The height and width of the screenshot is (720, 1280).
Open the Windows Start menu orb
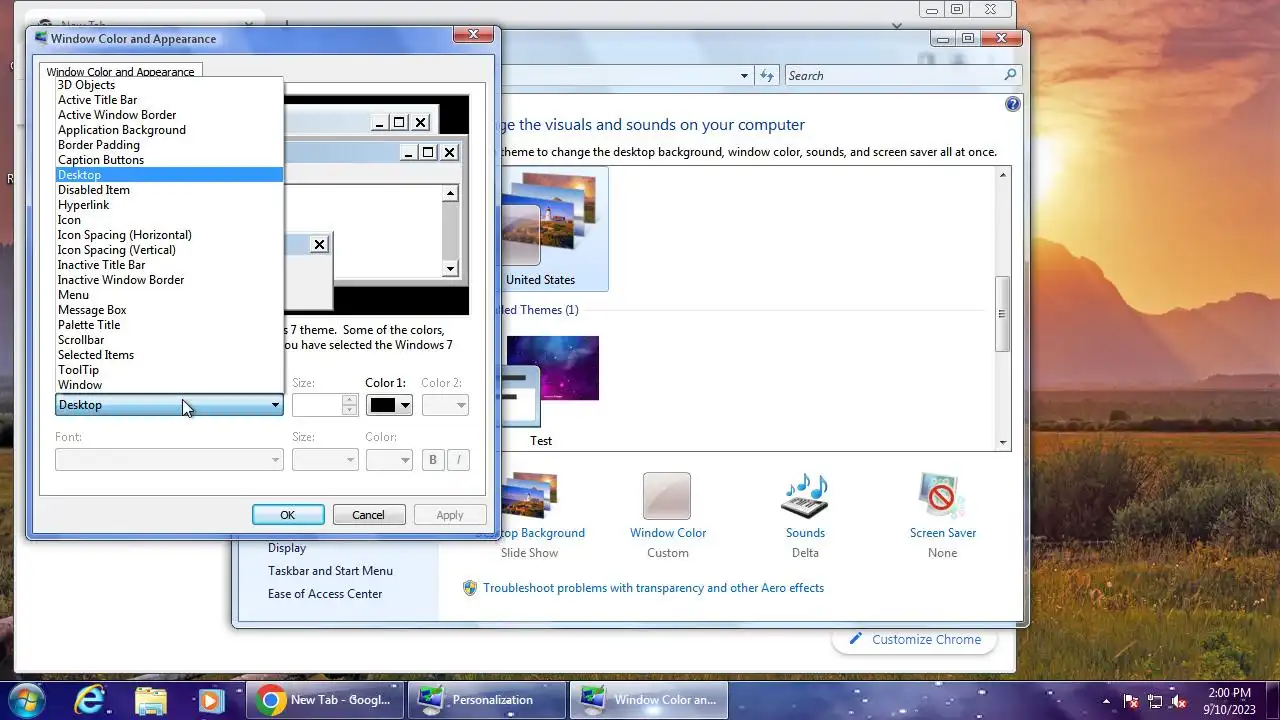click(x=27, y=699)
